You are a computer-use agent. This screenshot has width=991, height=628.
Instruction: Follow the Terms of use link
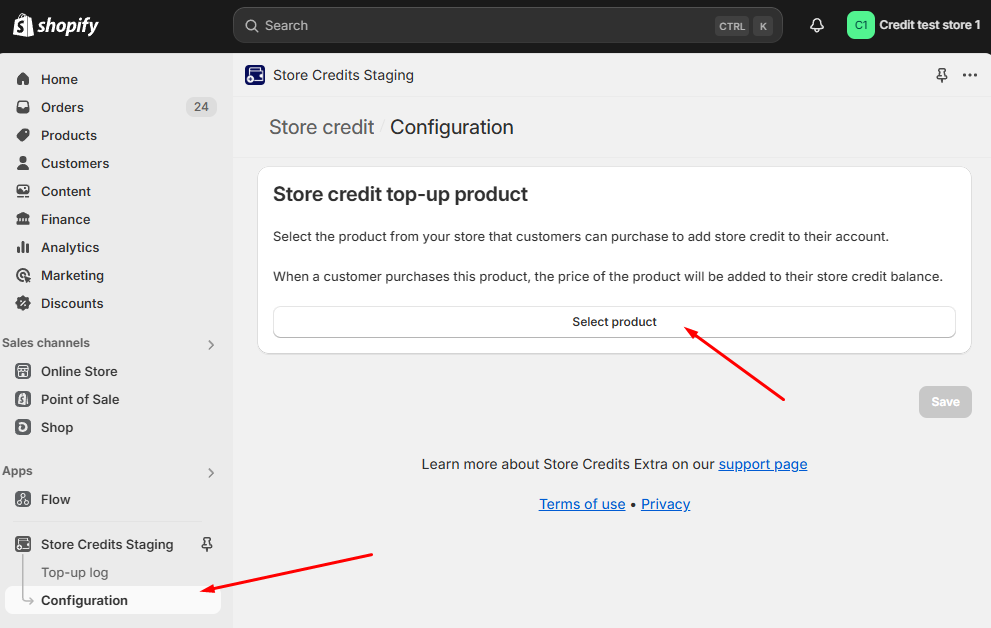tap(582, 504)
